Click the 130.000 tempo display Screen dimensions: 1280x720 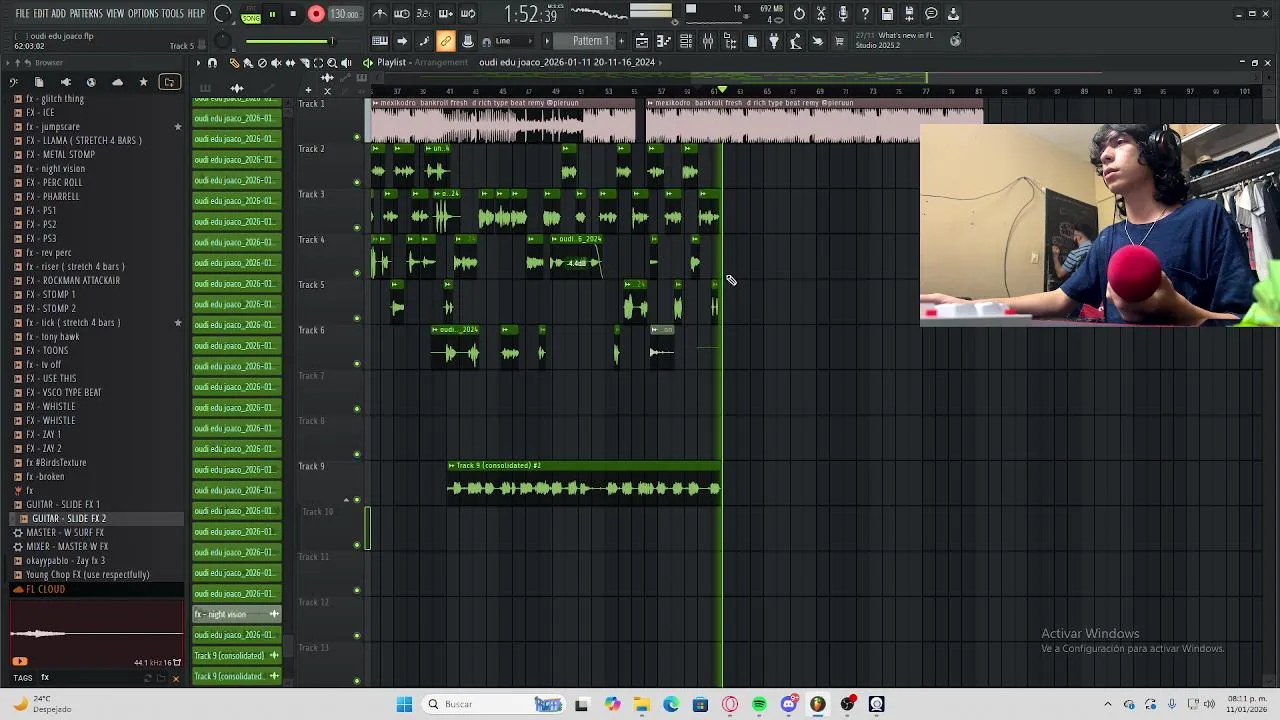[345, 14]
